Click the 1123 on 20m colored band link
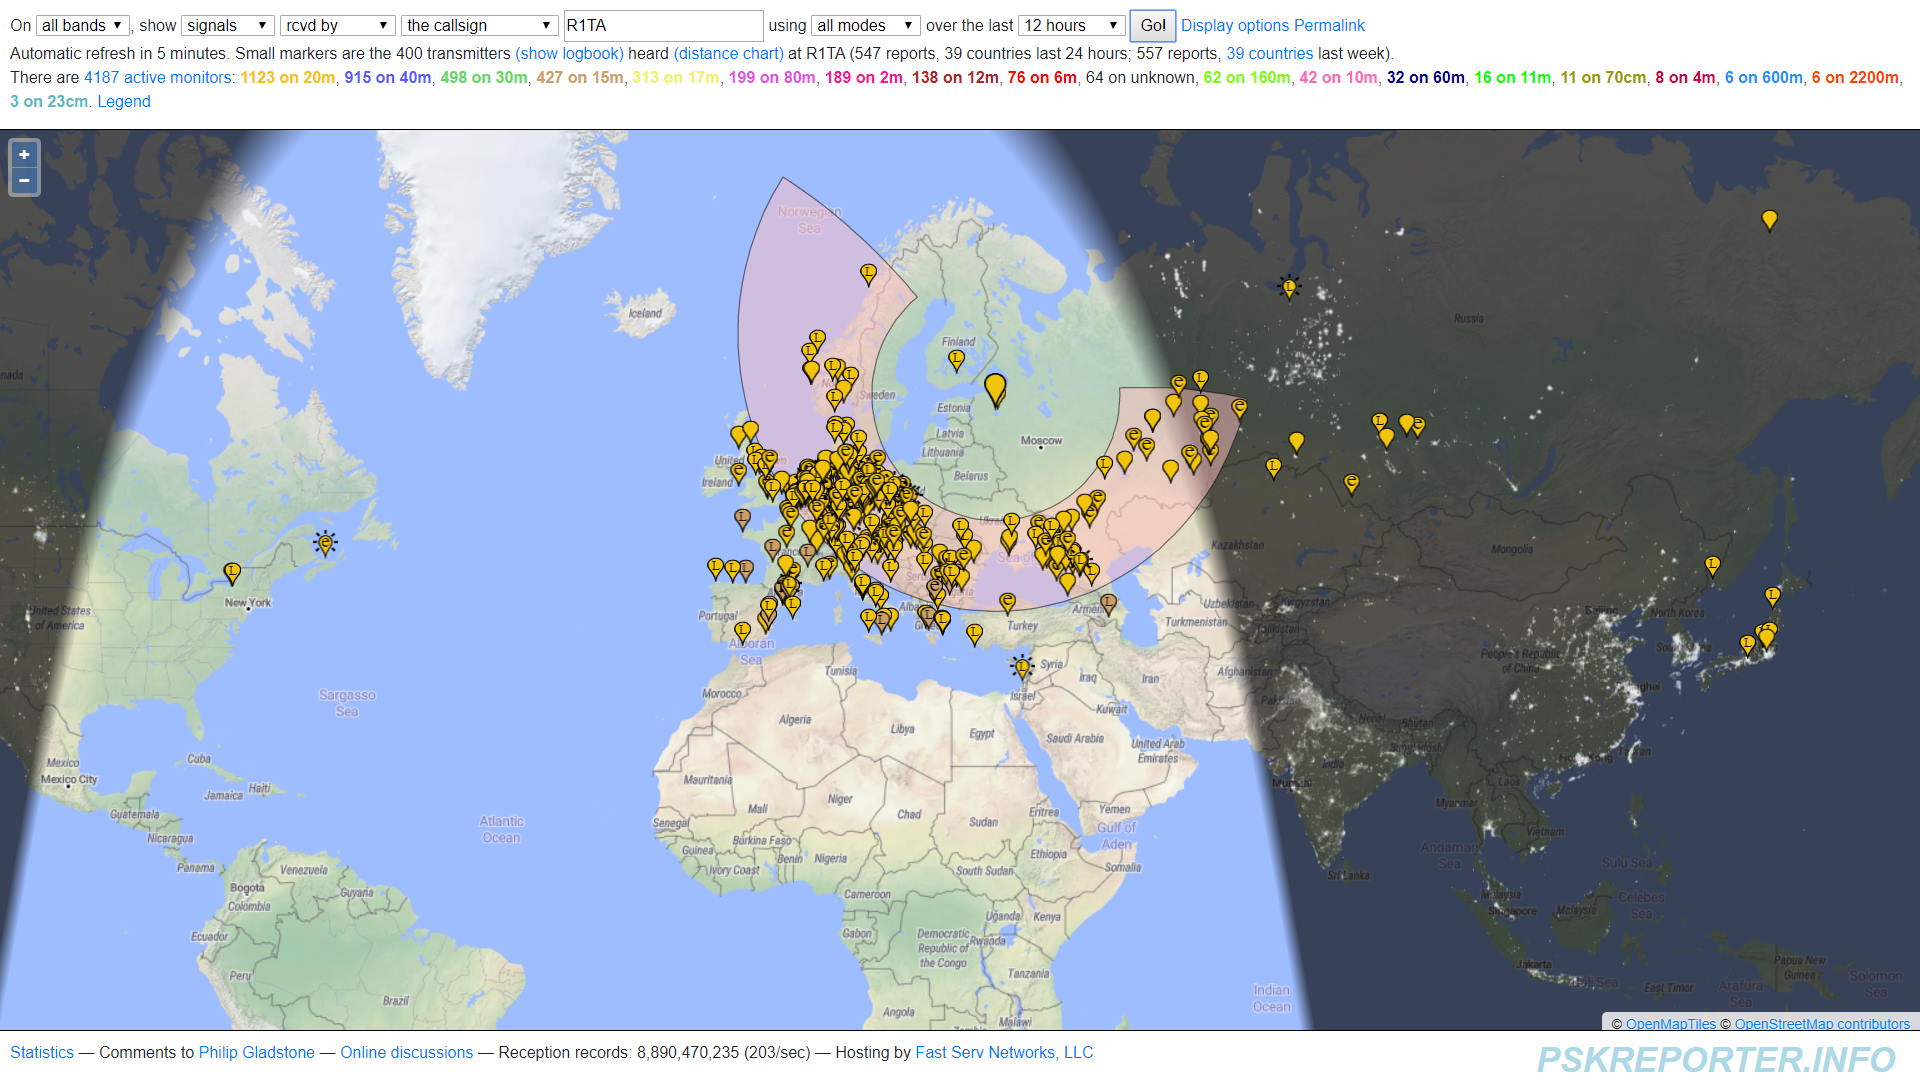1920x1080 pixels. [288, 77]
